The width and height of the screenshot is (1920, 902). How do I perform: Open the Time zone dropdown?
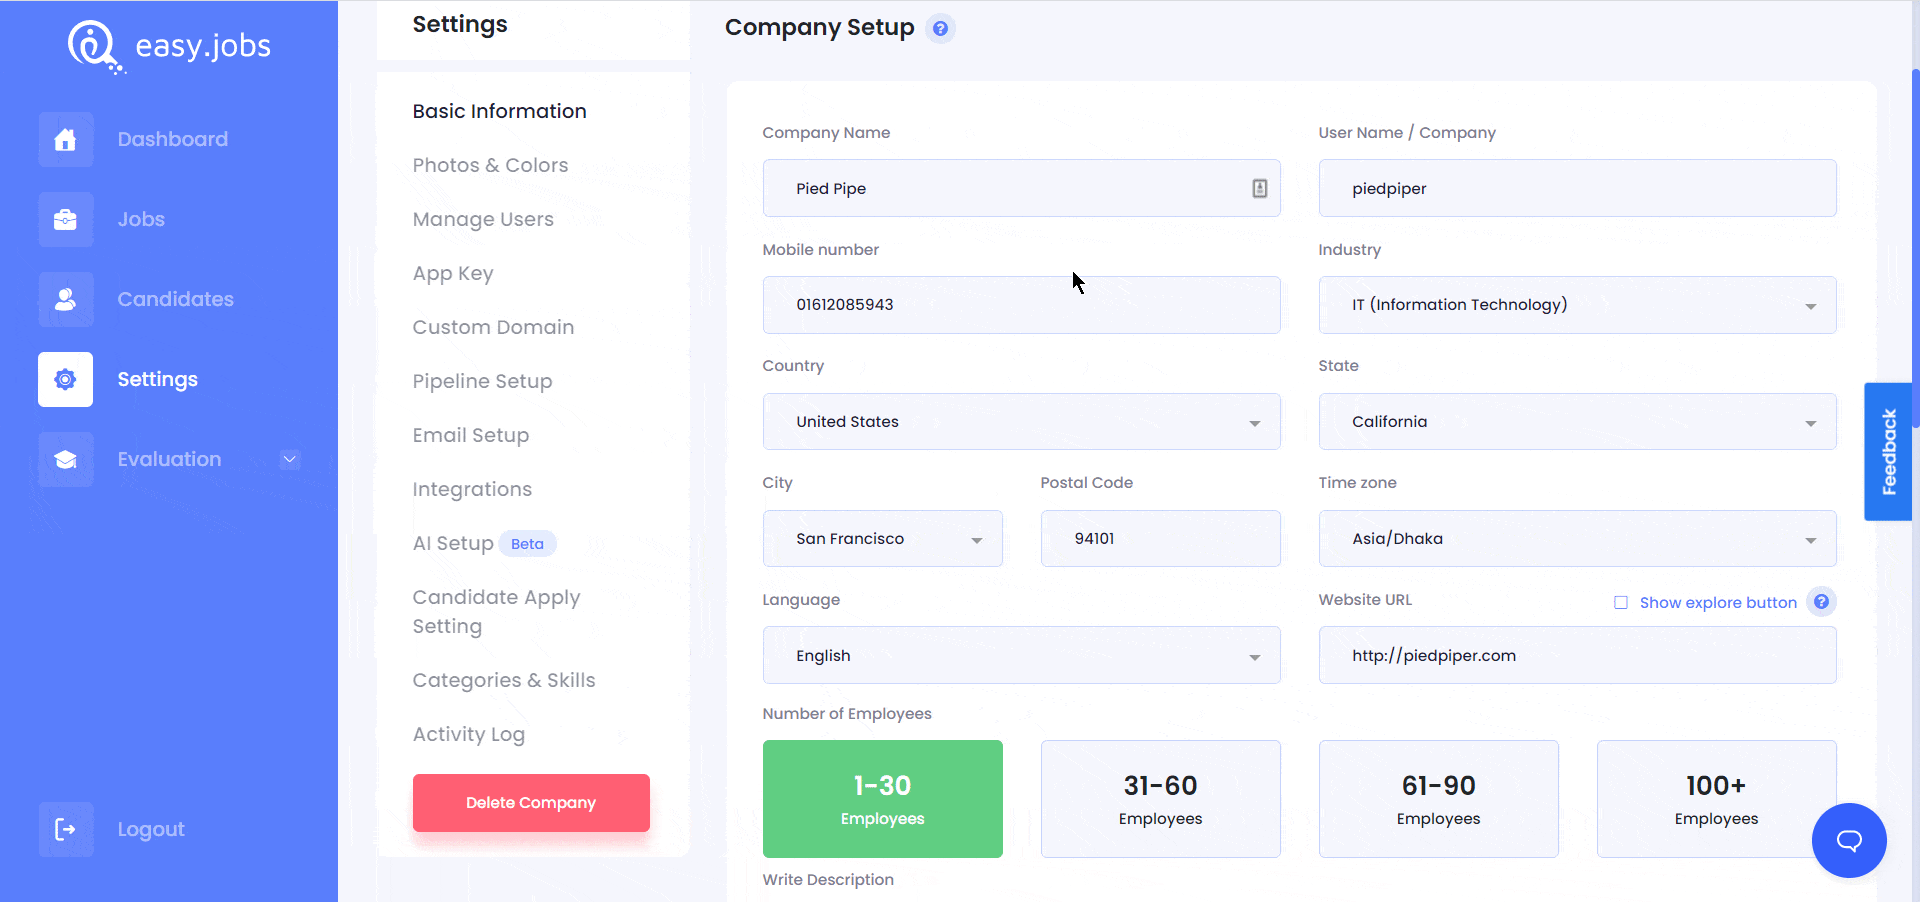1577,539
